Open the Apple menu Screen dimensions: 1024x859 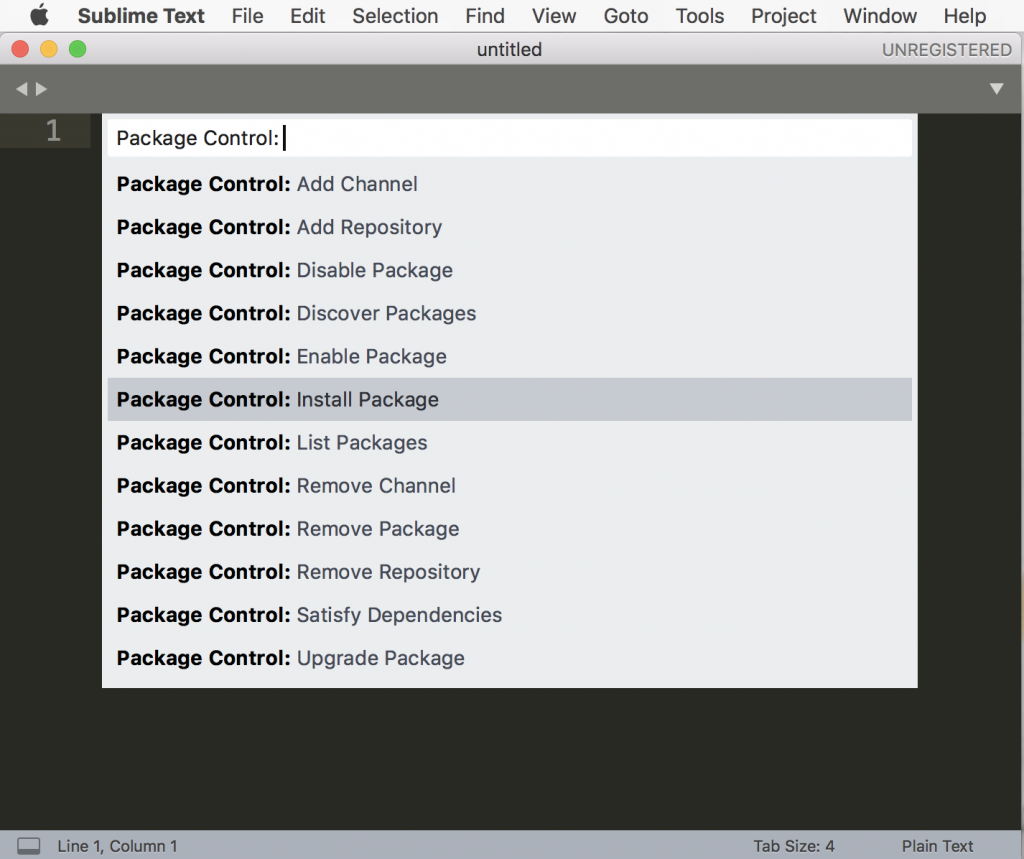tap(39, 16)
